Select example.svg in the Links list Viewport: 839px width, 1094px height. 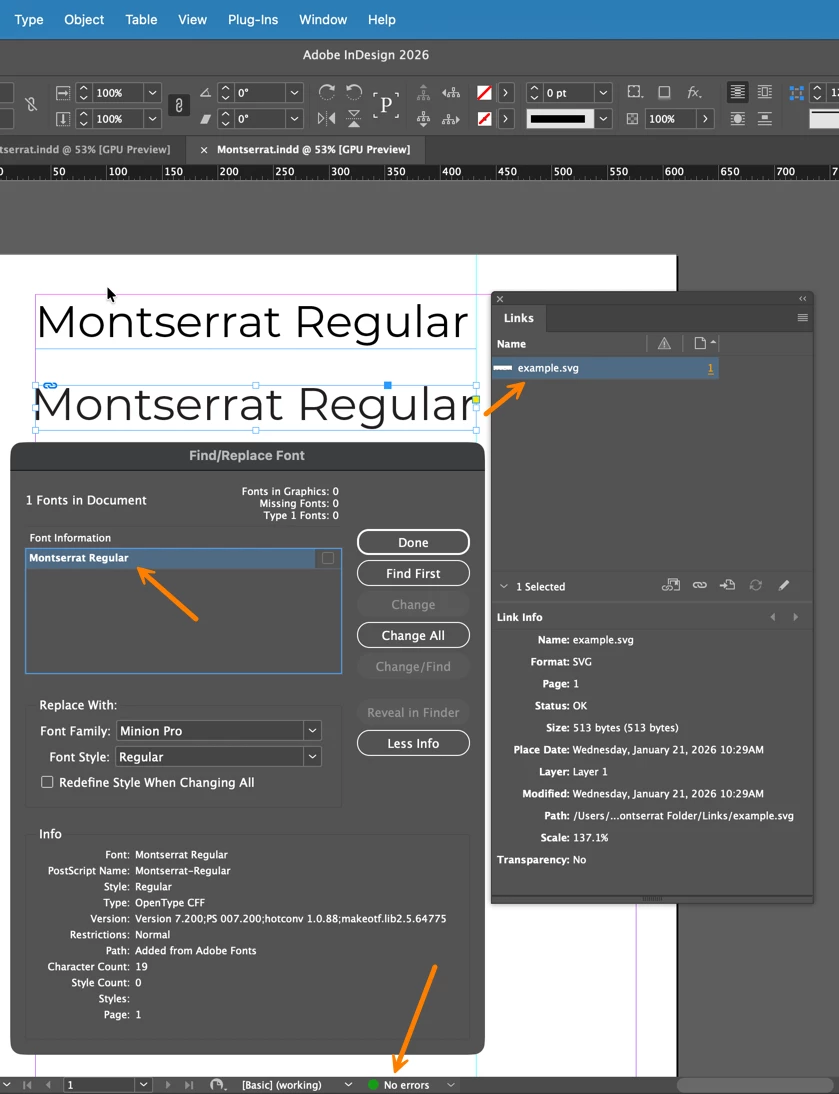pyautogui.click(x=605, y=368)
